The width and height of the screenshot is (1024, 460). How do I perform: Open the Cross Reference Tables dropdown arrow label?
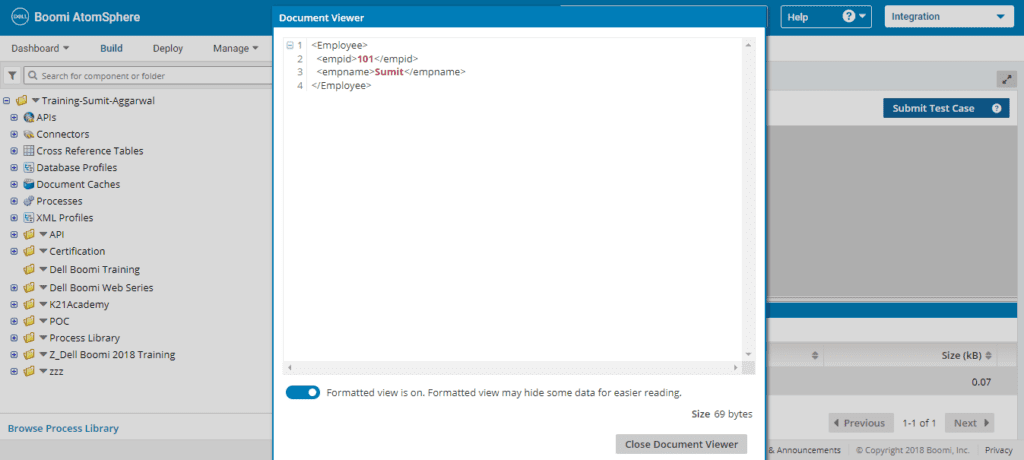[x=89, y=150]
